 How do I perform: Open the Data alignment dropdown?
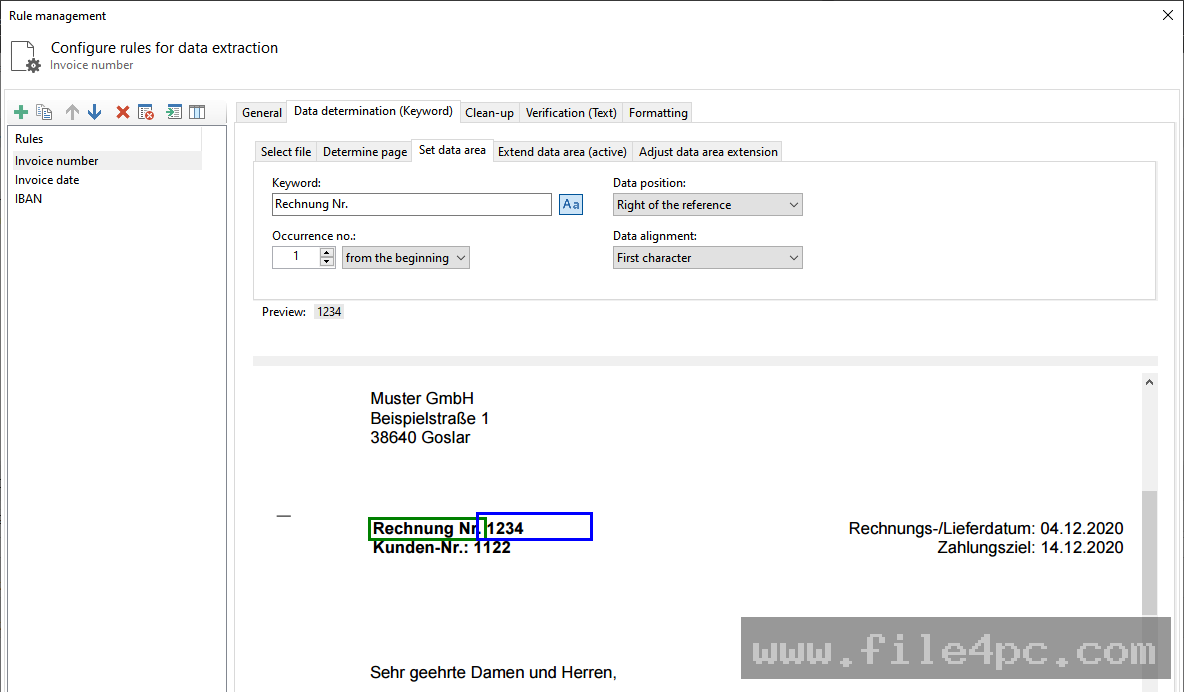coord(708,258)
